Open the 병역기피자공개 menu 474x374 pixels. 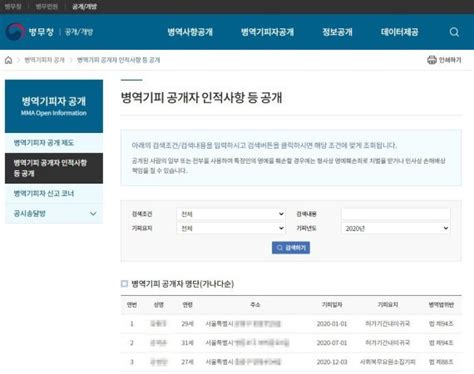click(x=267, y=32)
